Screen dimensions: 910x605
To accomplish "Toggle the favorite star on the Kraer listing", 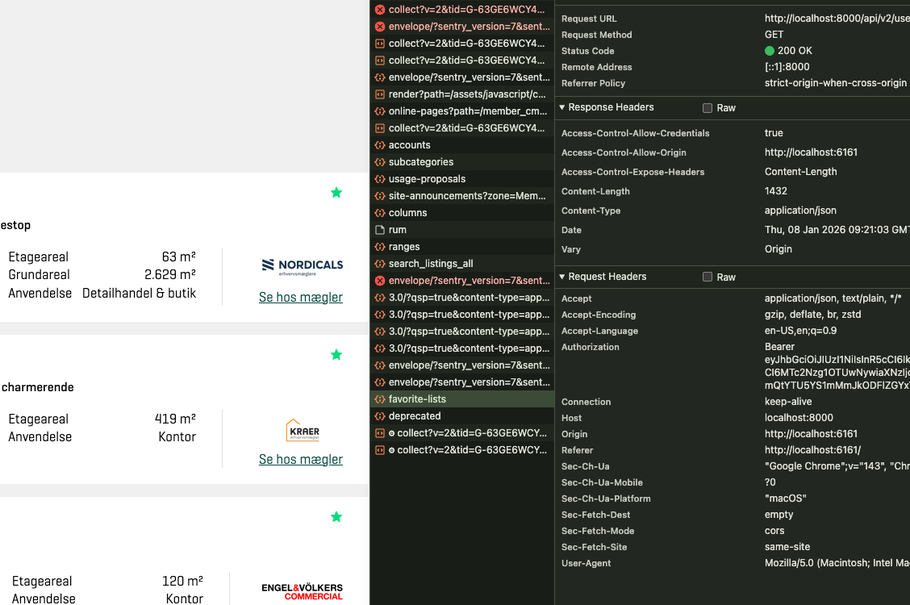I will [x=336, y=355].
